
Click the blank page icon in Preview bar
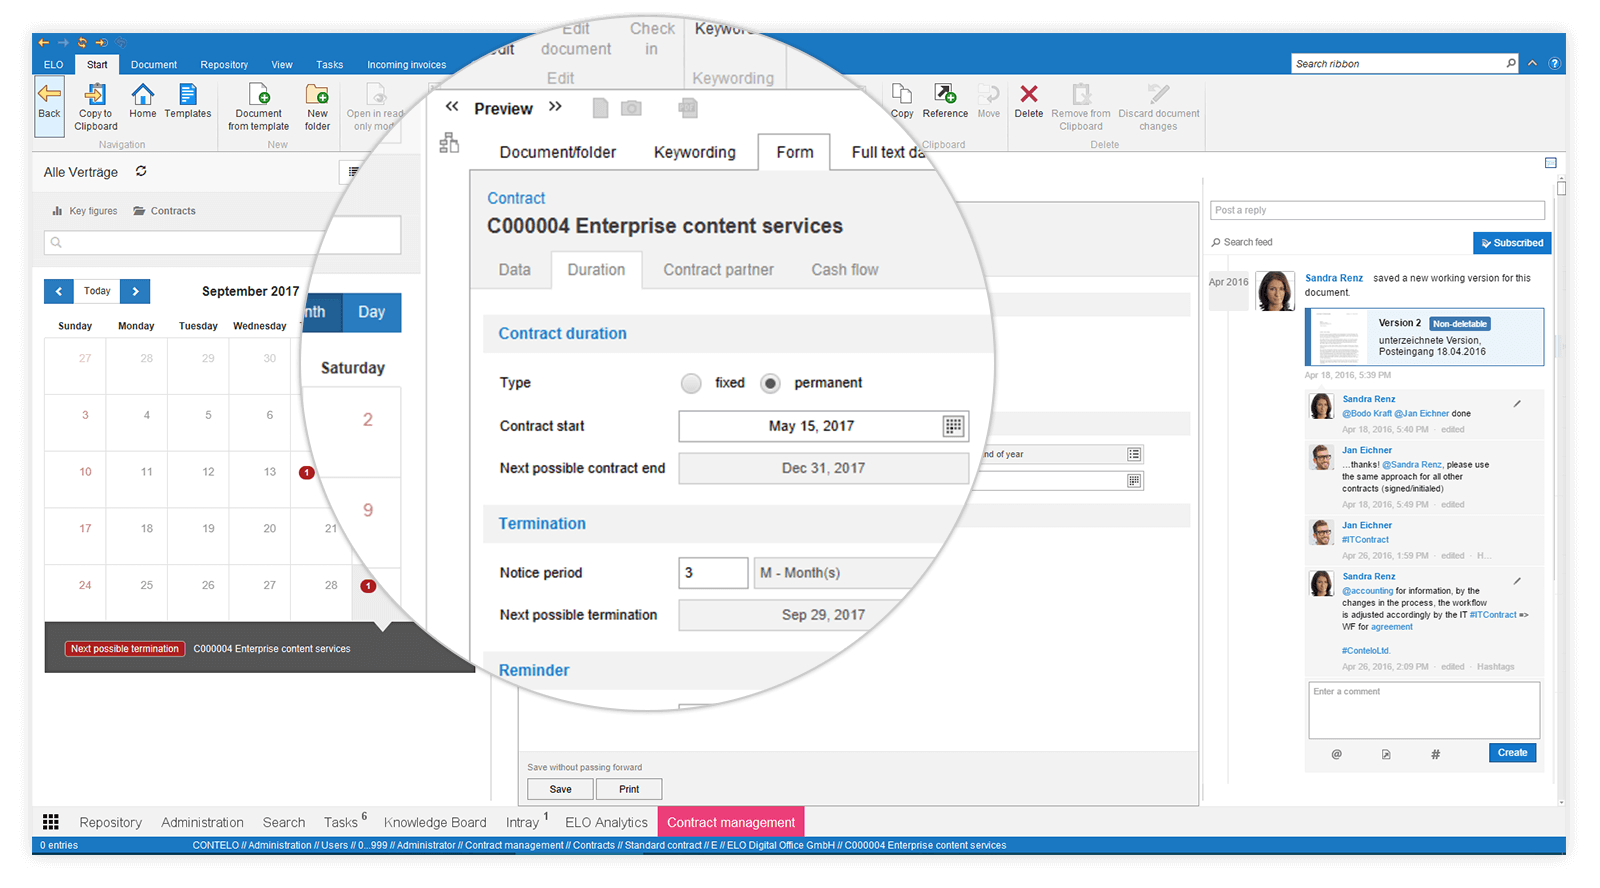(x=600, y=108)
